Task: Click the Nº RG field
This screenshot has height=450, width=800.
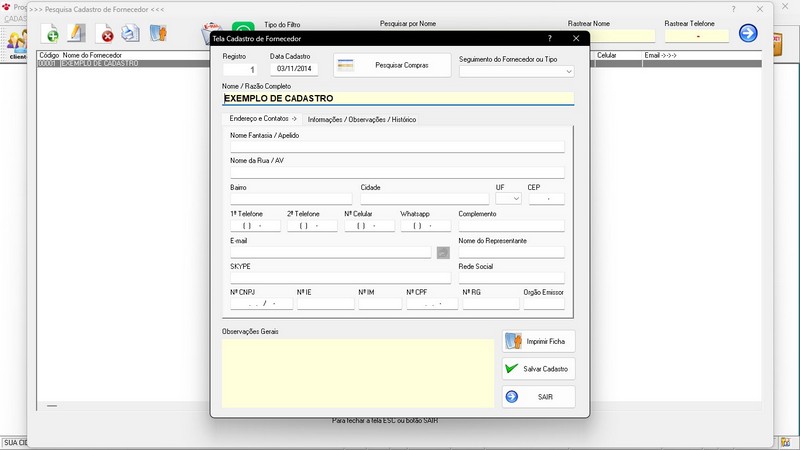Action: (491, 304)
